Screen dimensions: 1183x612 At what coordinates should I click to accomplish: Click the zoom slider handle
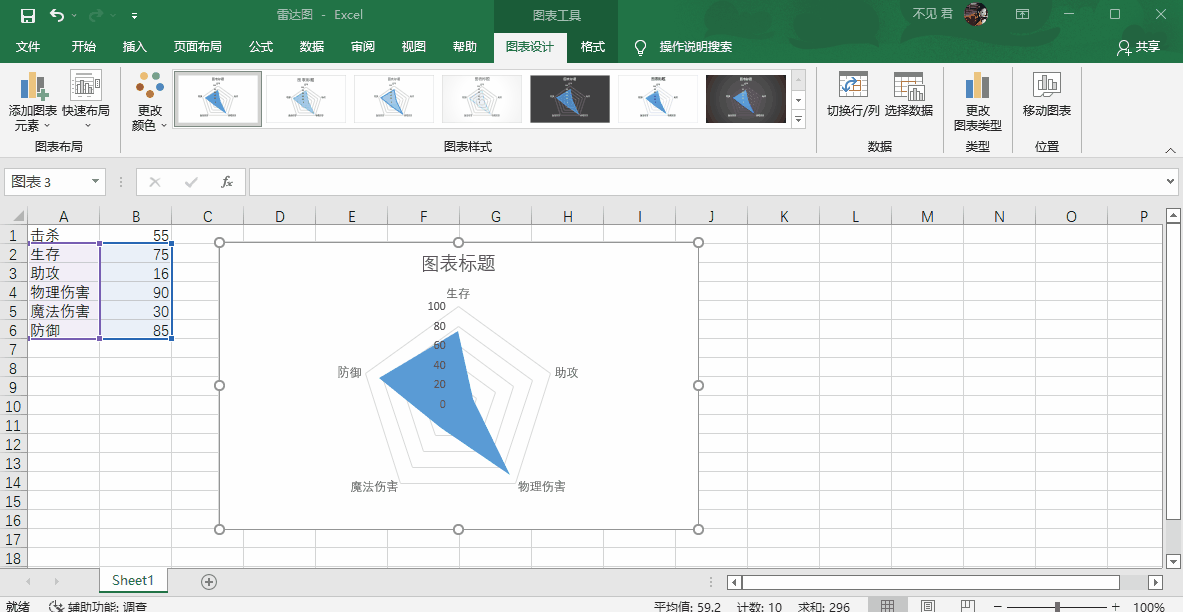click(x=1058, y=606)
